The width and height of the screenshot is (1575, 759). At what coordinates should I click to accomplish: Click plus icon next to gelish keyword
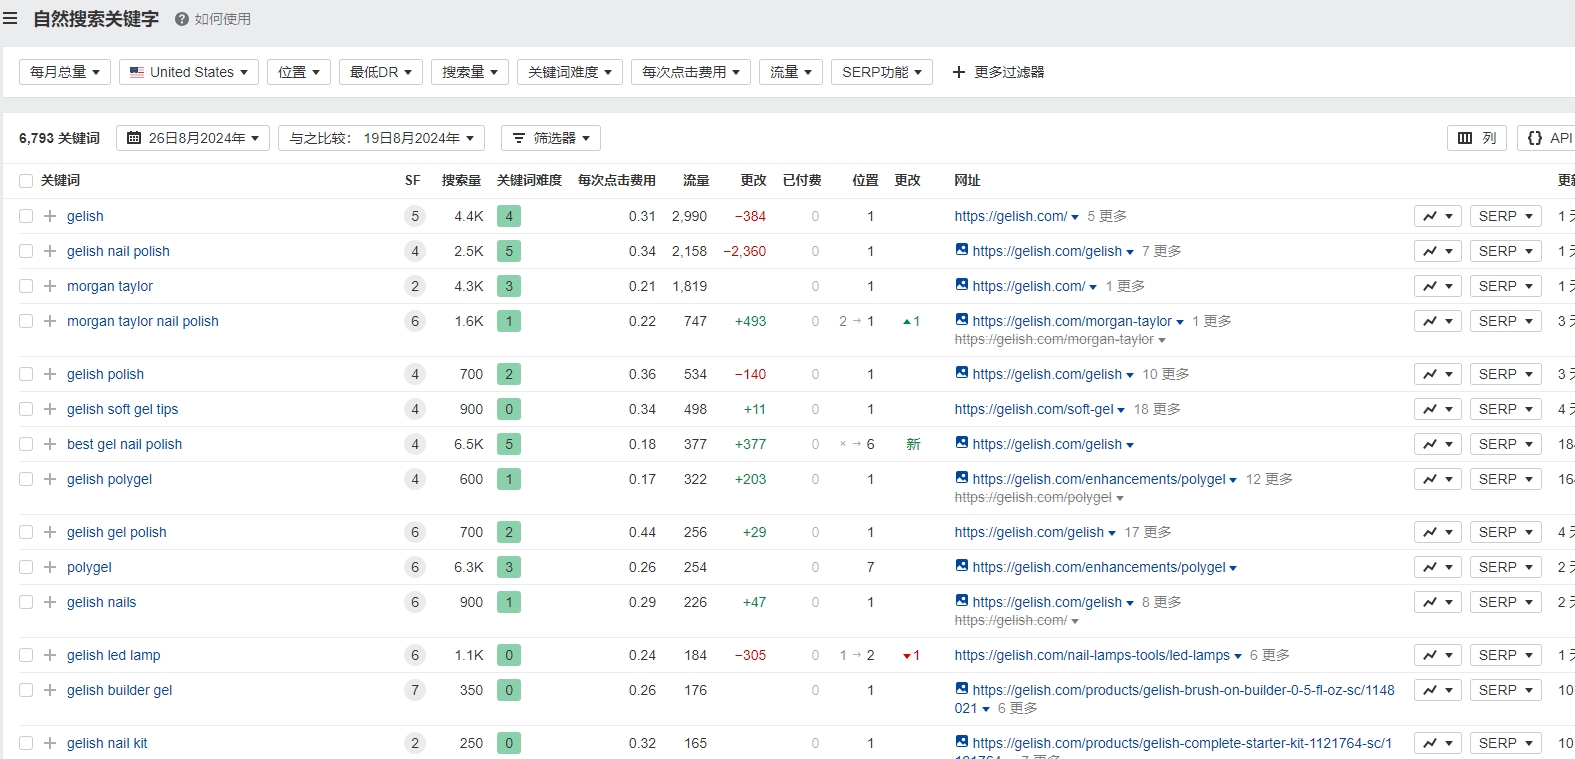50,216
